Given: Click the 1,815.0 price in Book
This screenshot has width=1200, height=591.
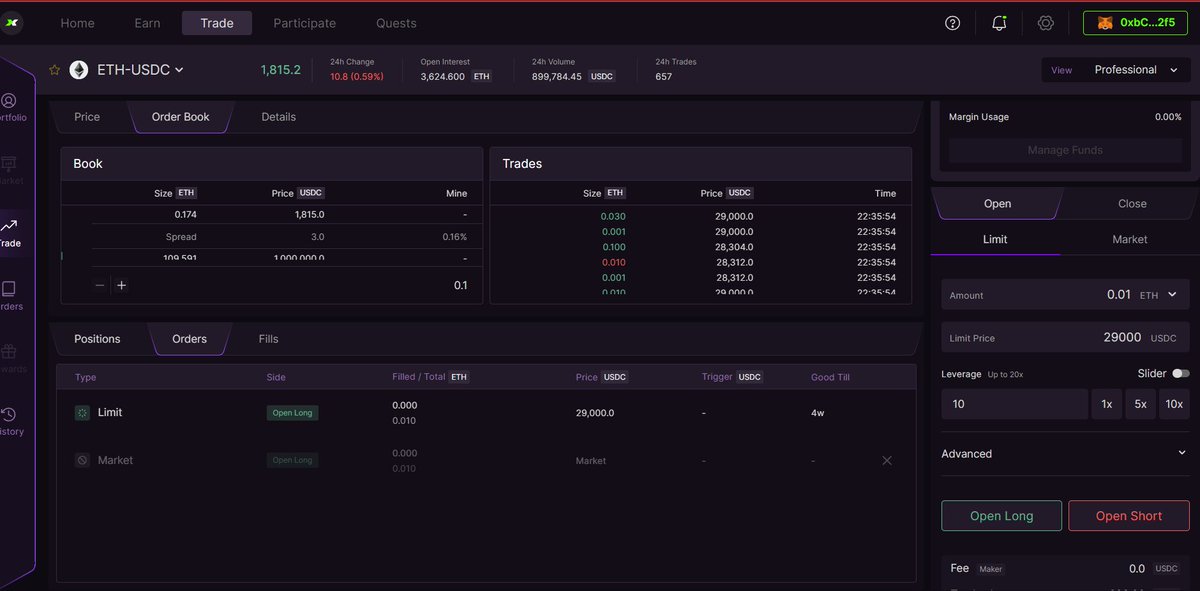Looking at the screenshot, I should 309,215.
